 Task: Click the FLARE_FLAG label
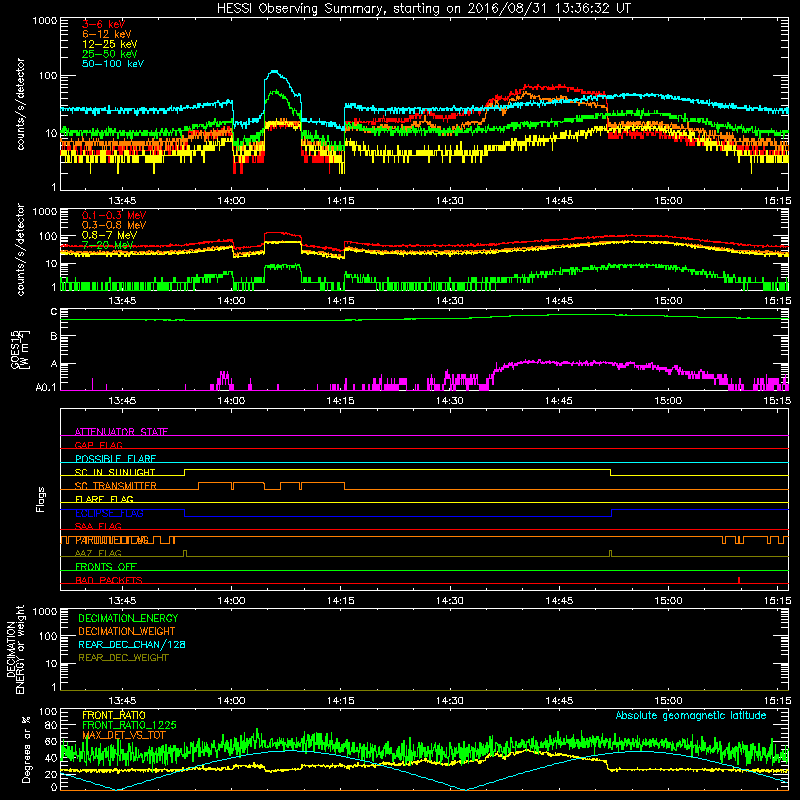pyautogui.click(x=104, y=499)
